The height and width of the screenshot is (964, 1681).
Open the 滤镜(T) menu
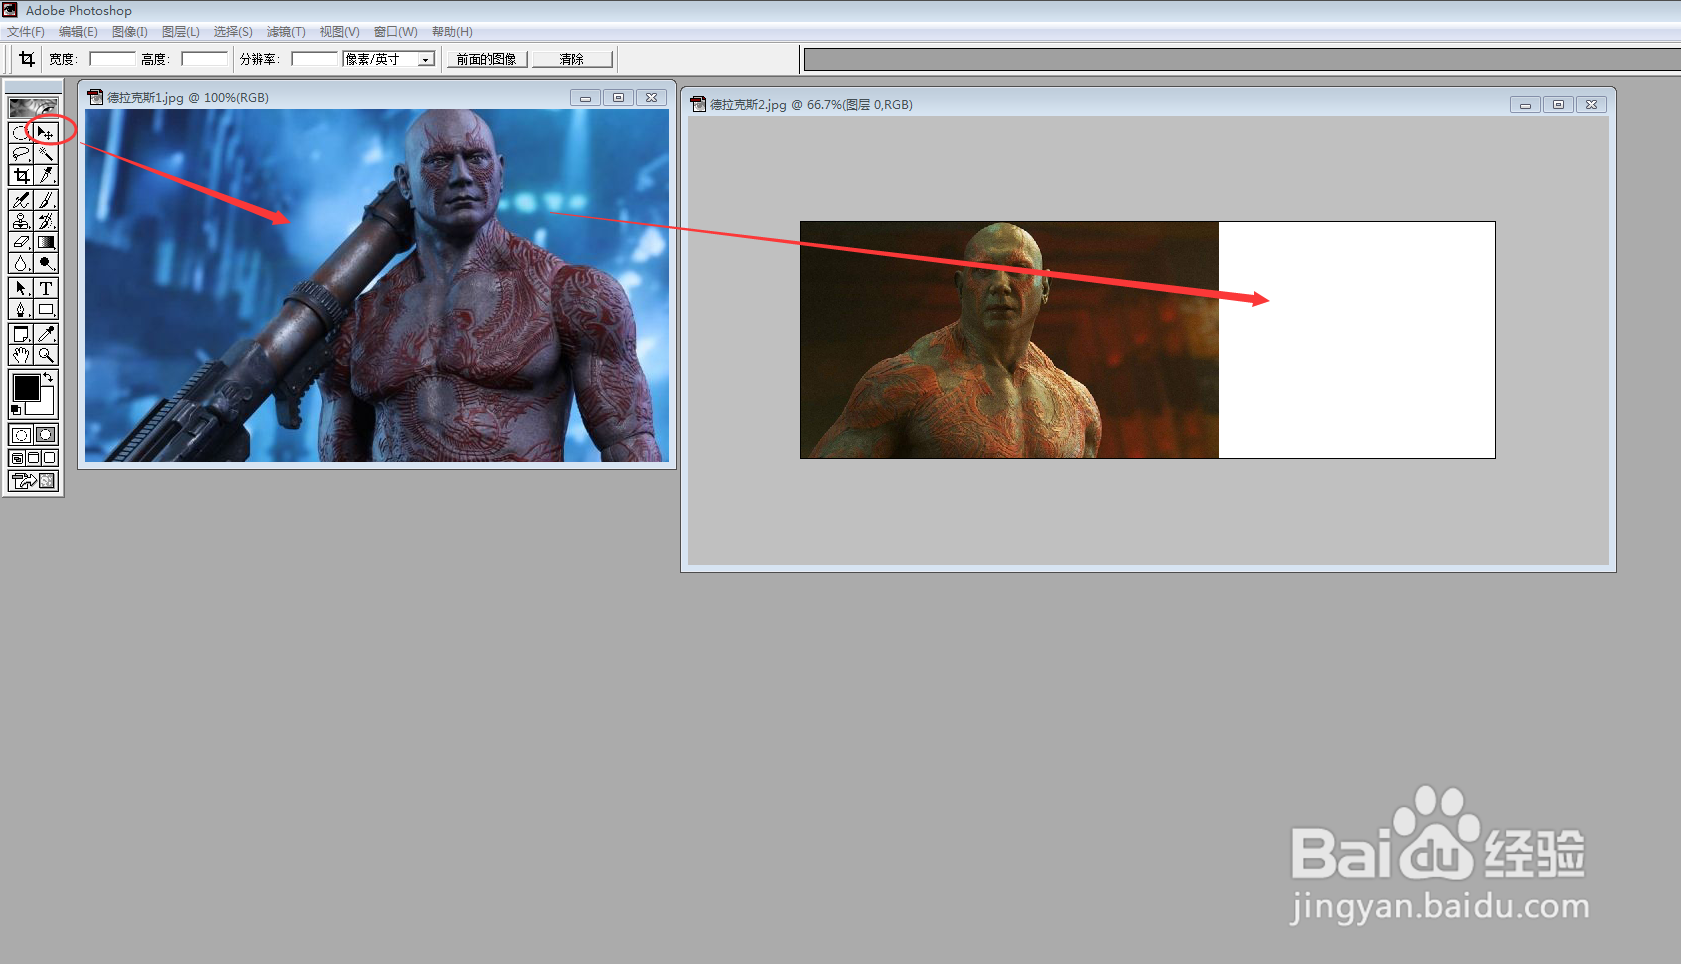(x=286, y=32)
